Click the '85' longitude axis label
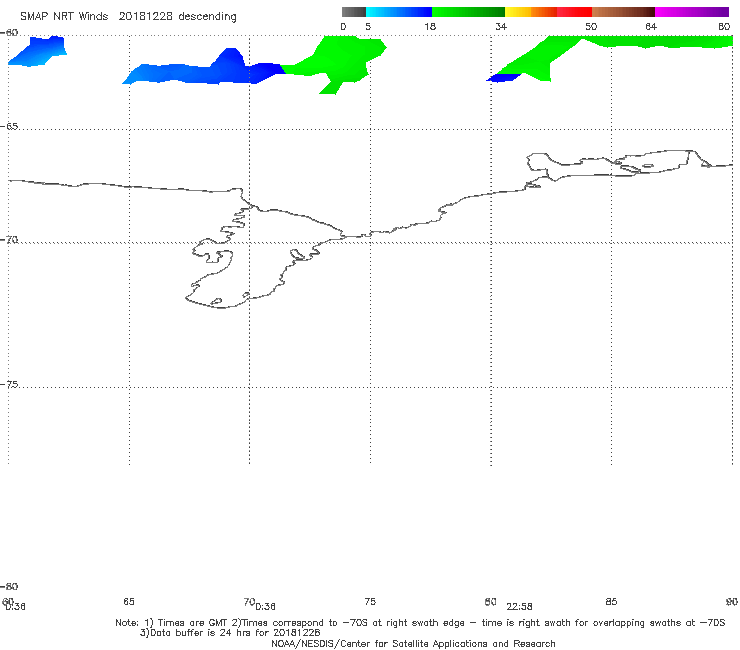 point(611,601)
